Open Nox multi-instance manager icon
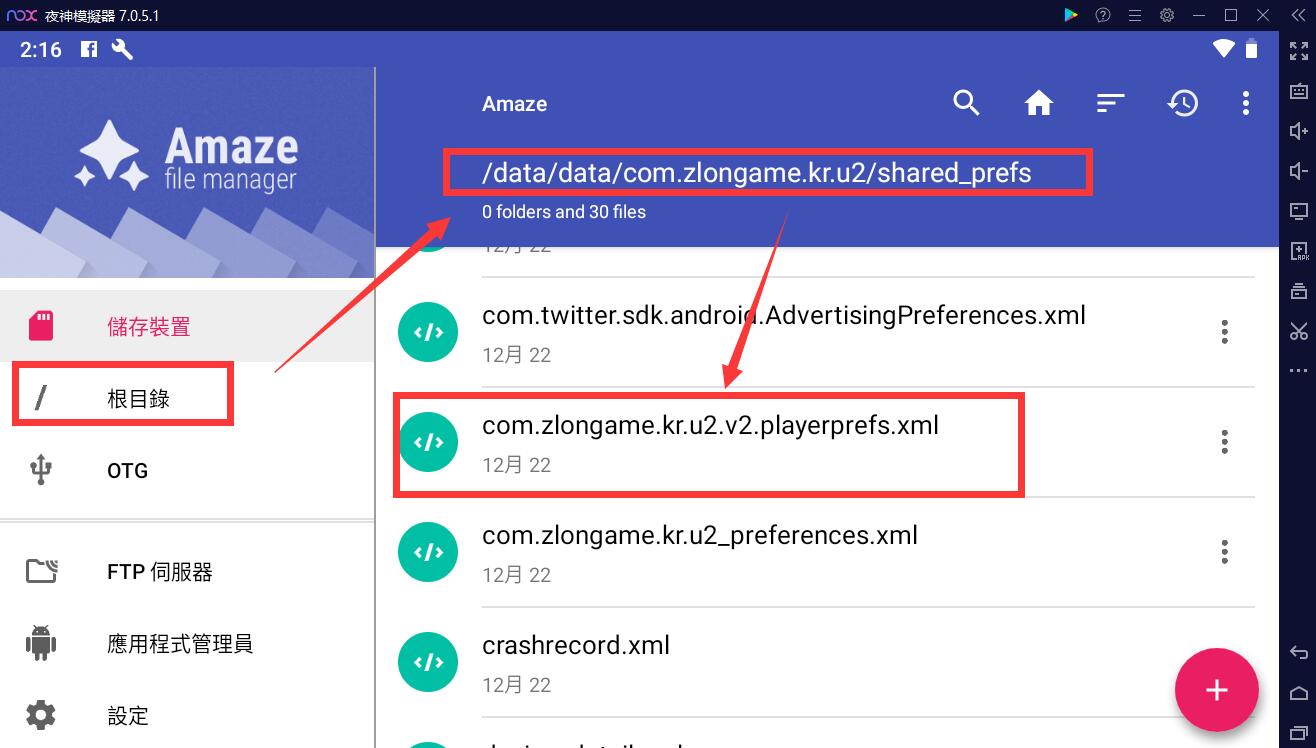 pos(1298,291)
